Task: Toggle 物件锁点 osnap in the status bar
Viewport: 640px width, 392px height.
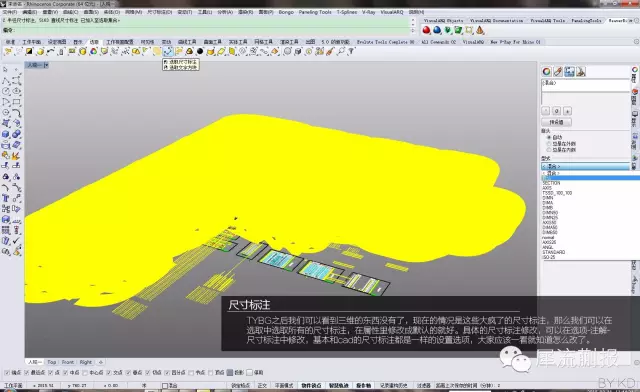Action: [311, 385]
